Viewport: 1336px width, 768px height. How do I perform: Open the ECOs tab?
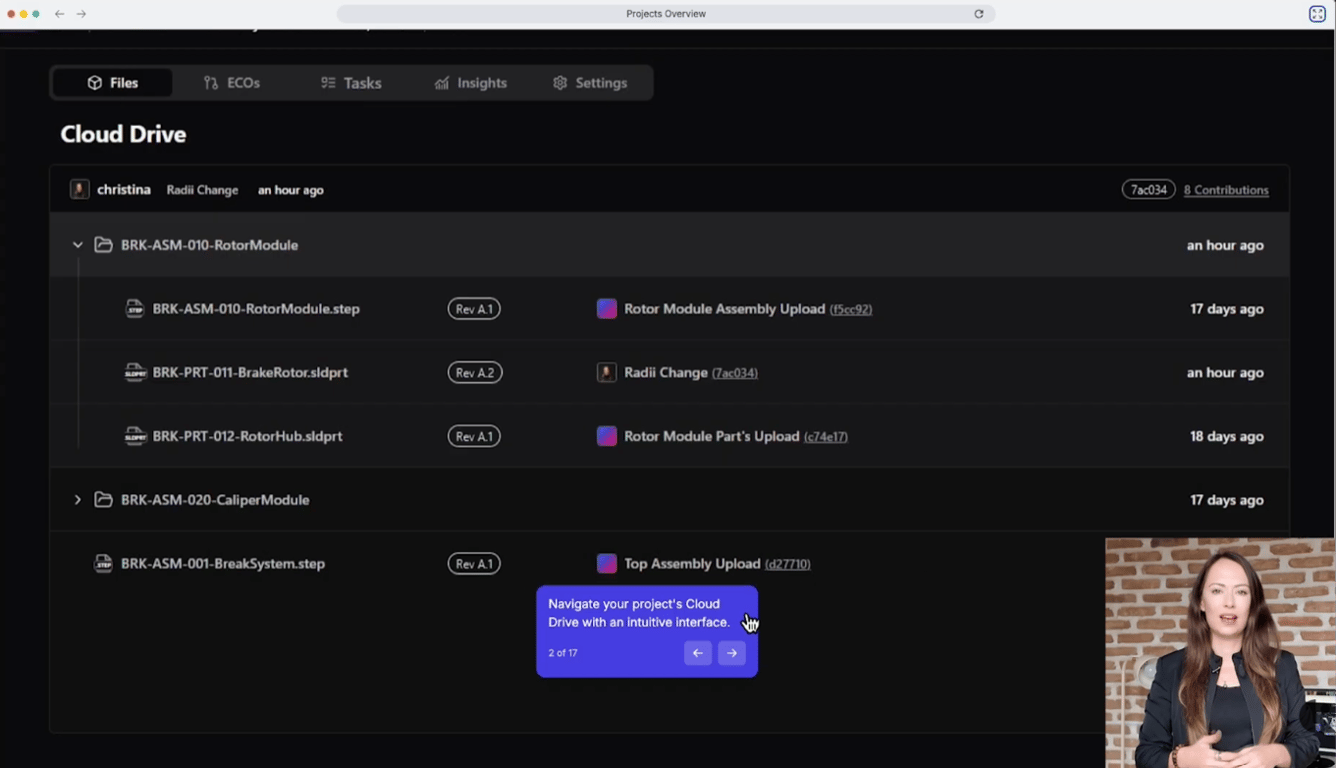pos(231,83)
